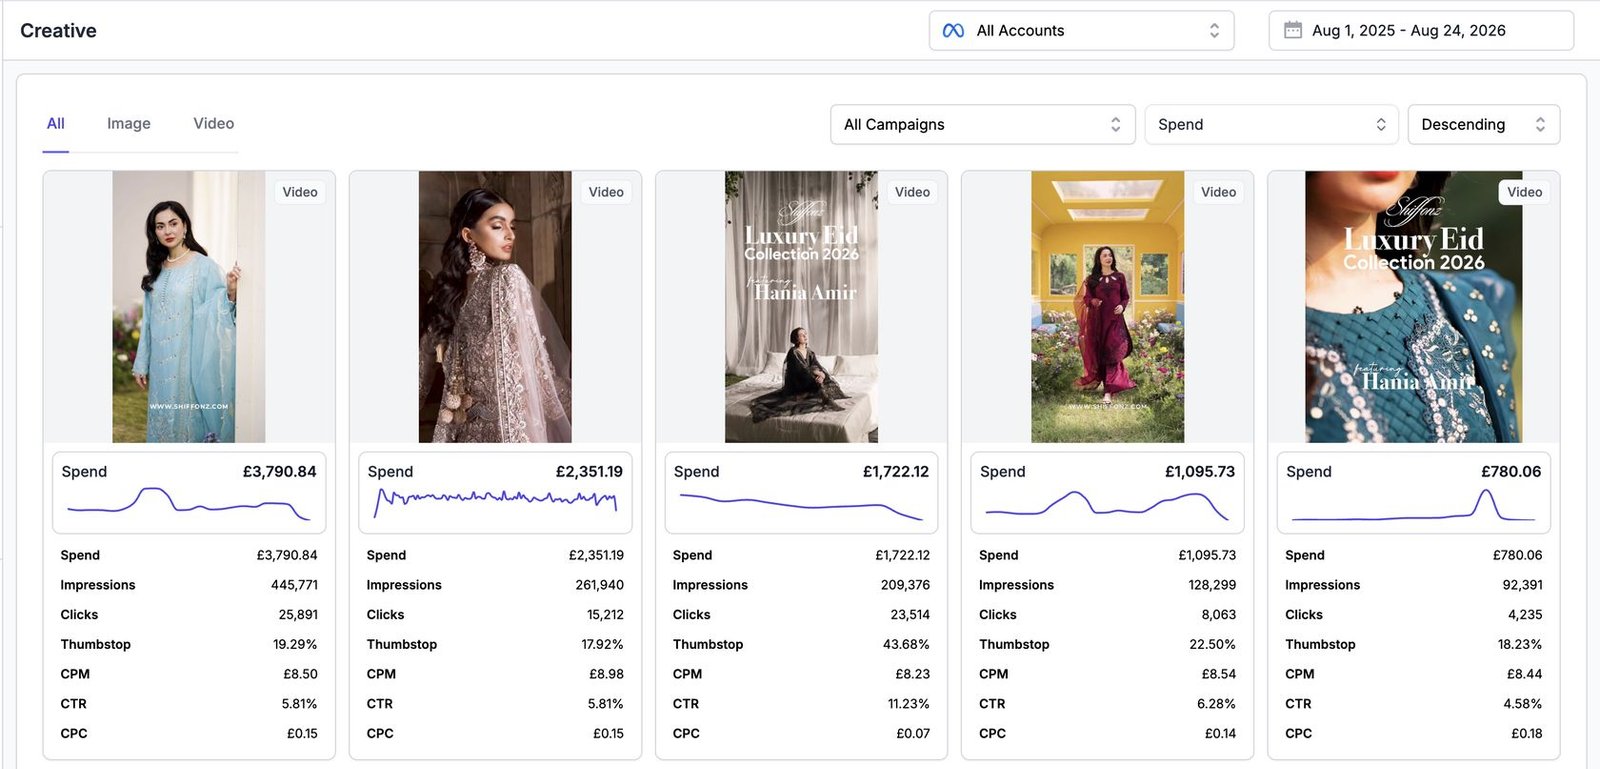
Task: Click the CPC value £0.07
Action: [913, 734]
